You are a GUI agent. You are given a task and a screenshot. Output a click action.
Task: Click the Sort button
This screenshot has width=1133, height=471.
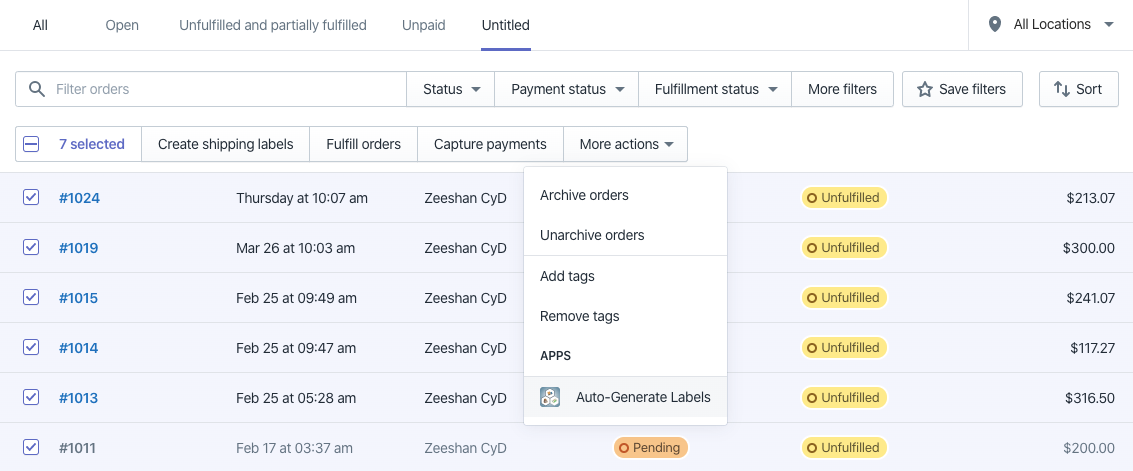[1078, 89]
